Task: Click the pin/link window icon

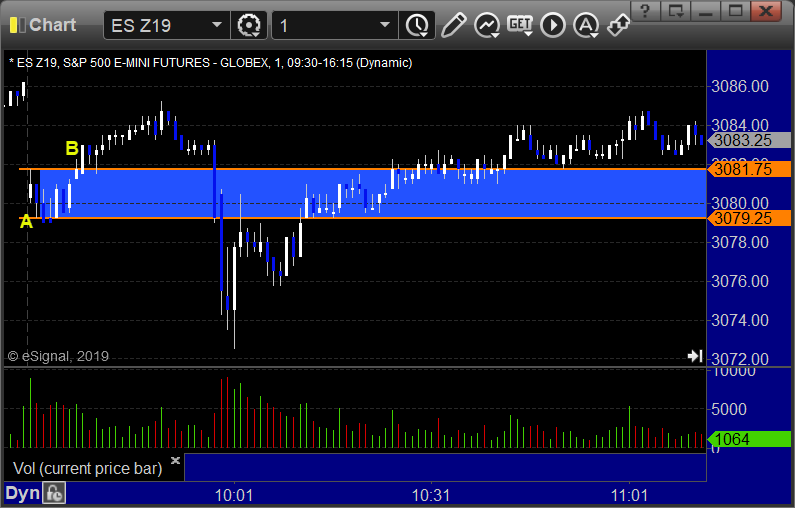Action: coord(619,25)
